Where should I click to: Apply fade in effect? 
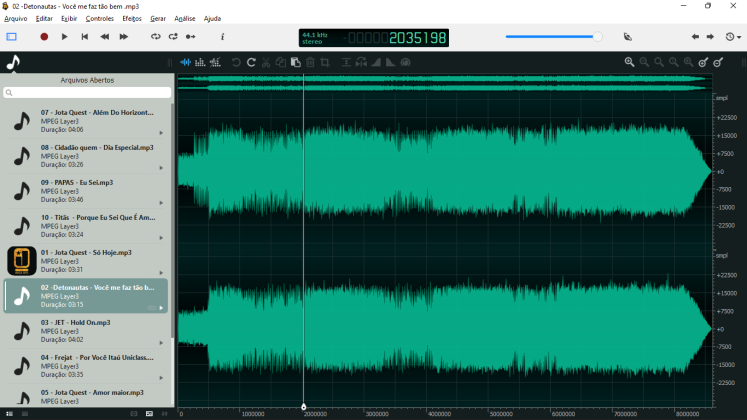(376, 62)
